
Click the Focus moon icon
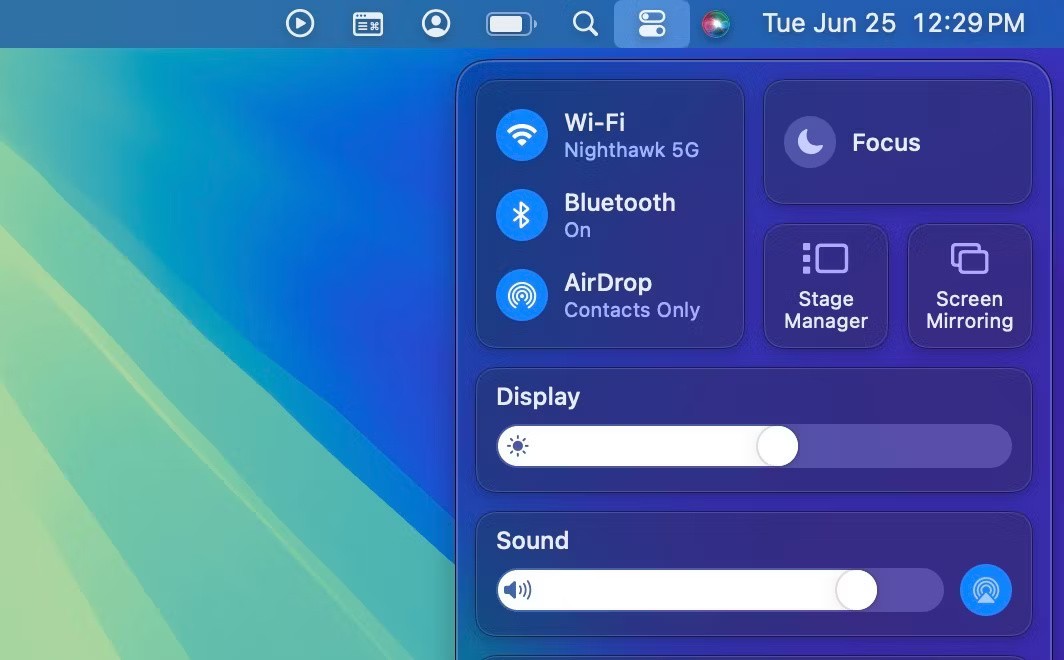coord(809,143)
